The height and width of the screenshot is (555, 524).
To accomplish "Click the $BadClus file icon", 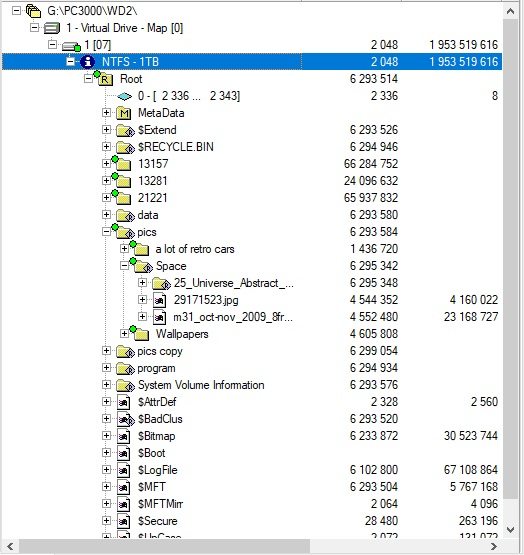I will click(126, 419).
